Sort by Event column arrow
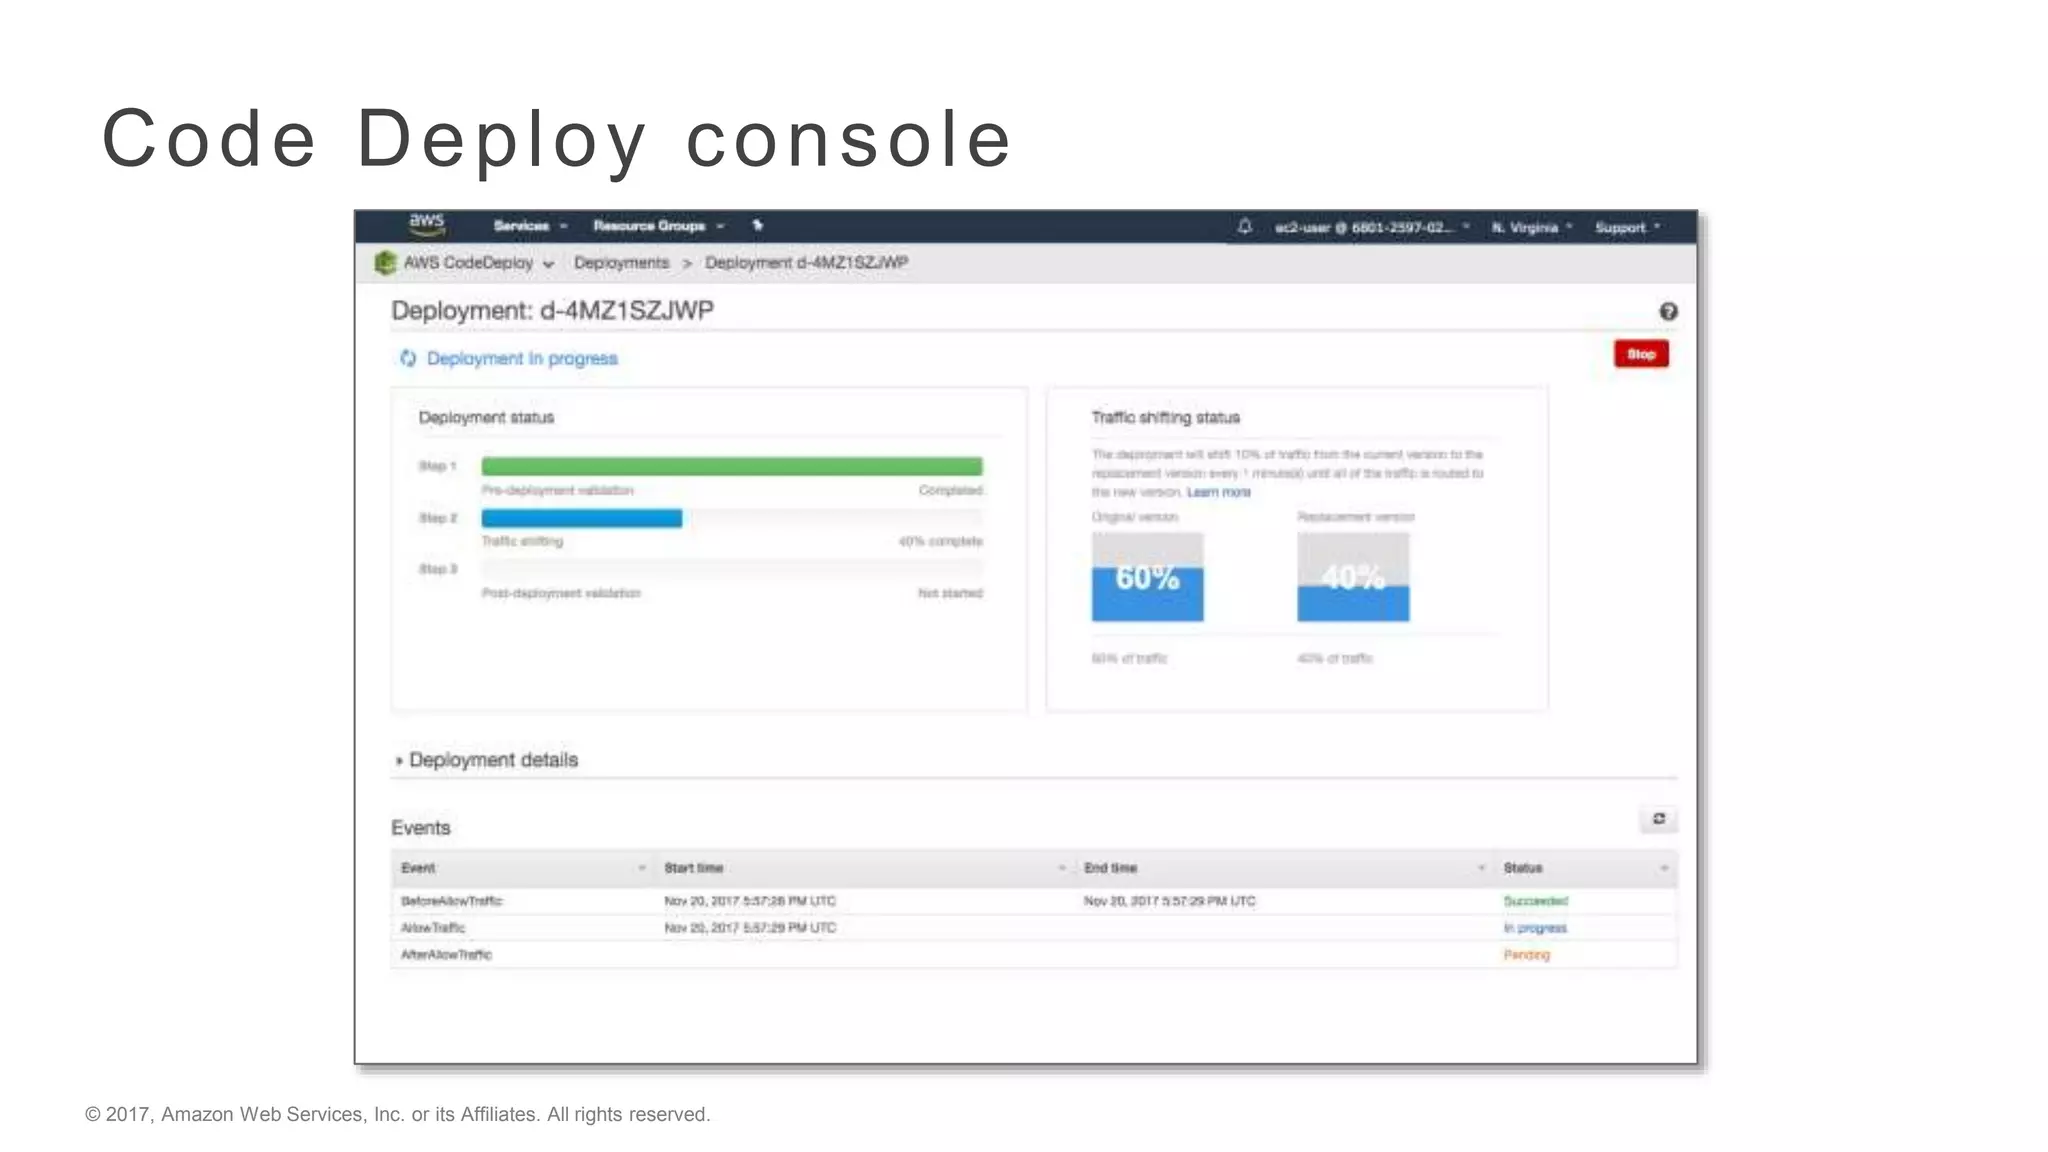 click(x=642, y=868)
